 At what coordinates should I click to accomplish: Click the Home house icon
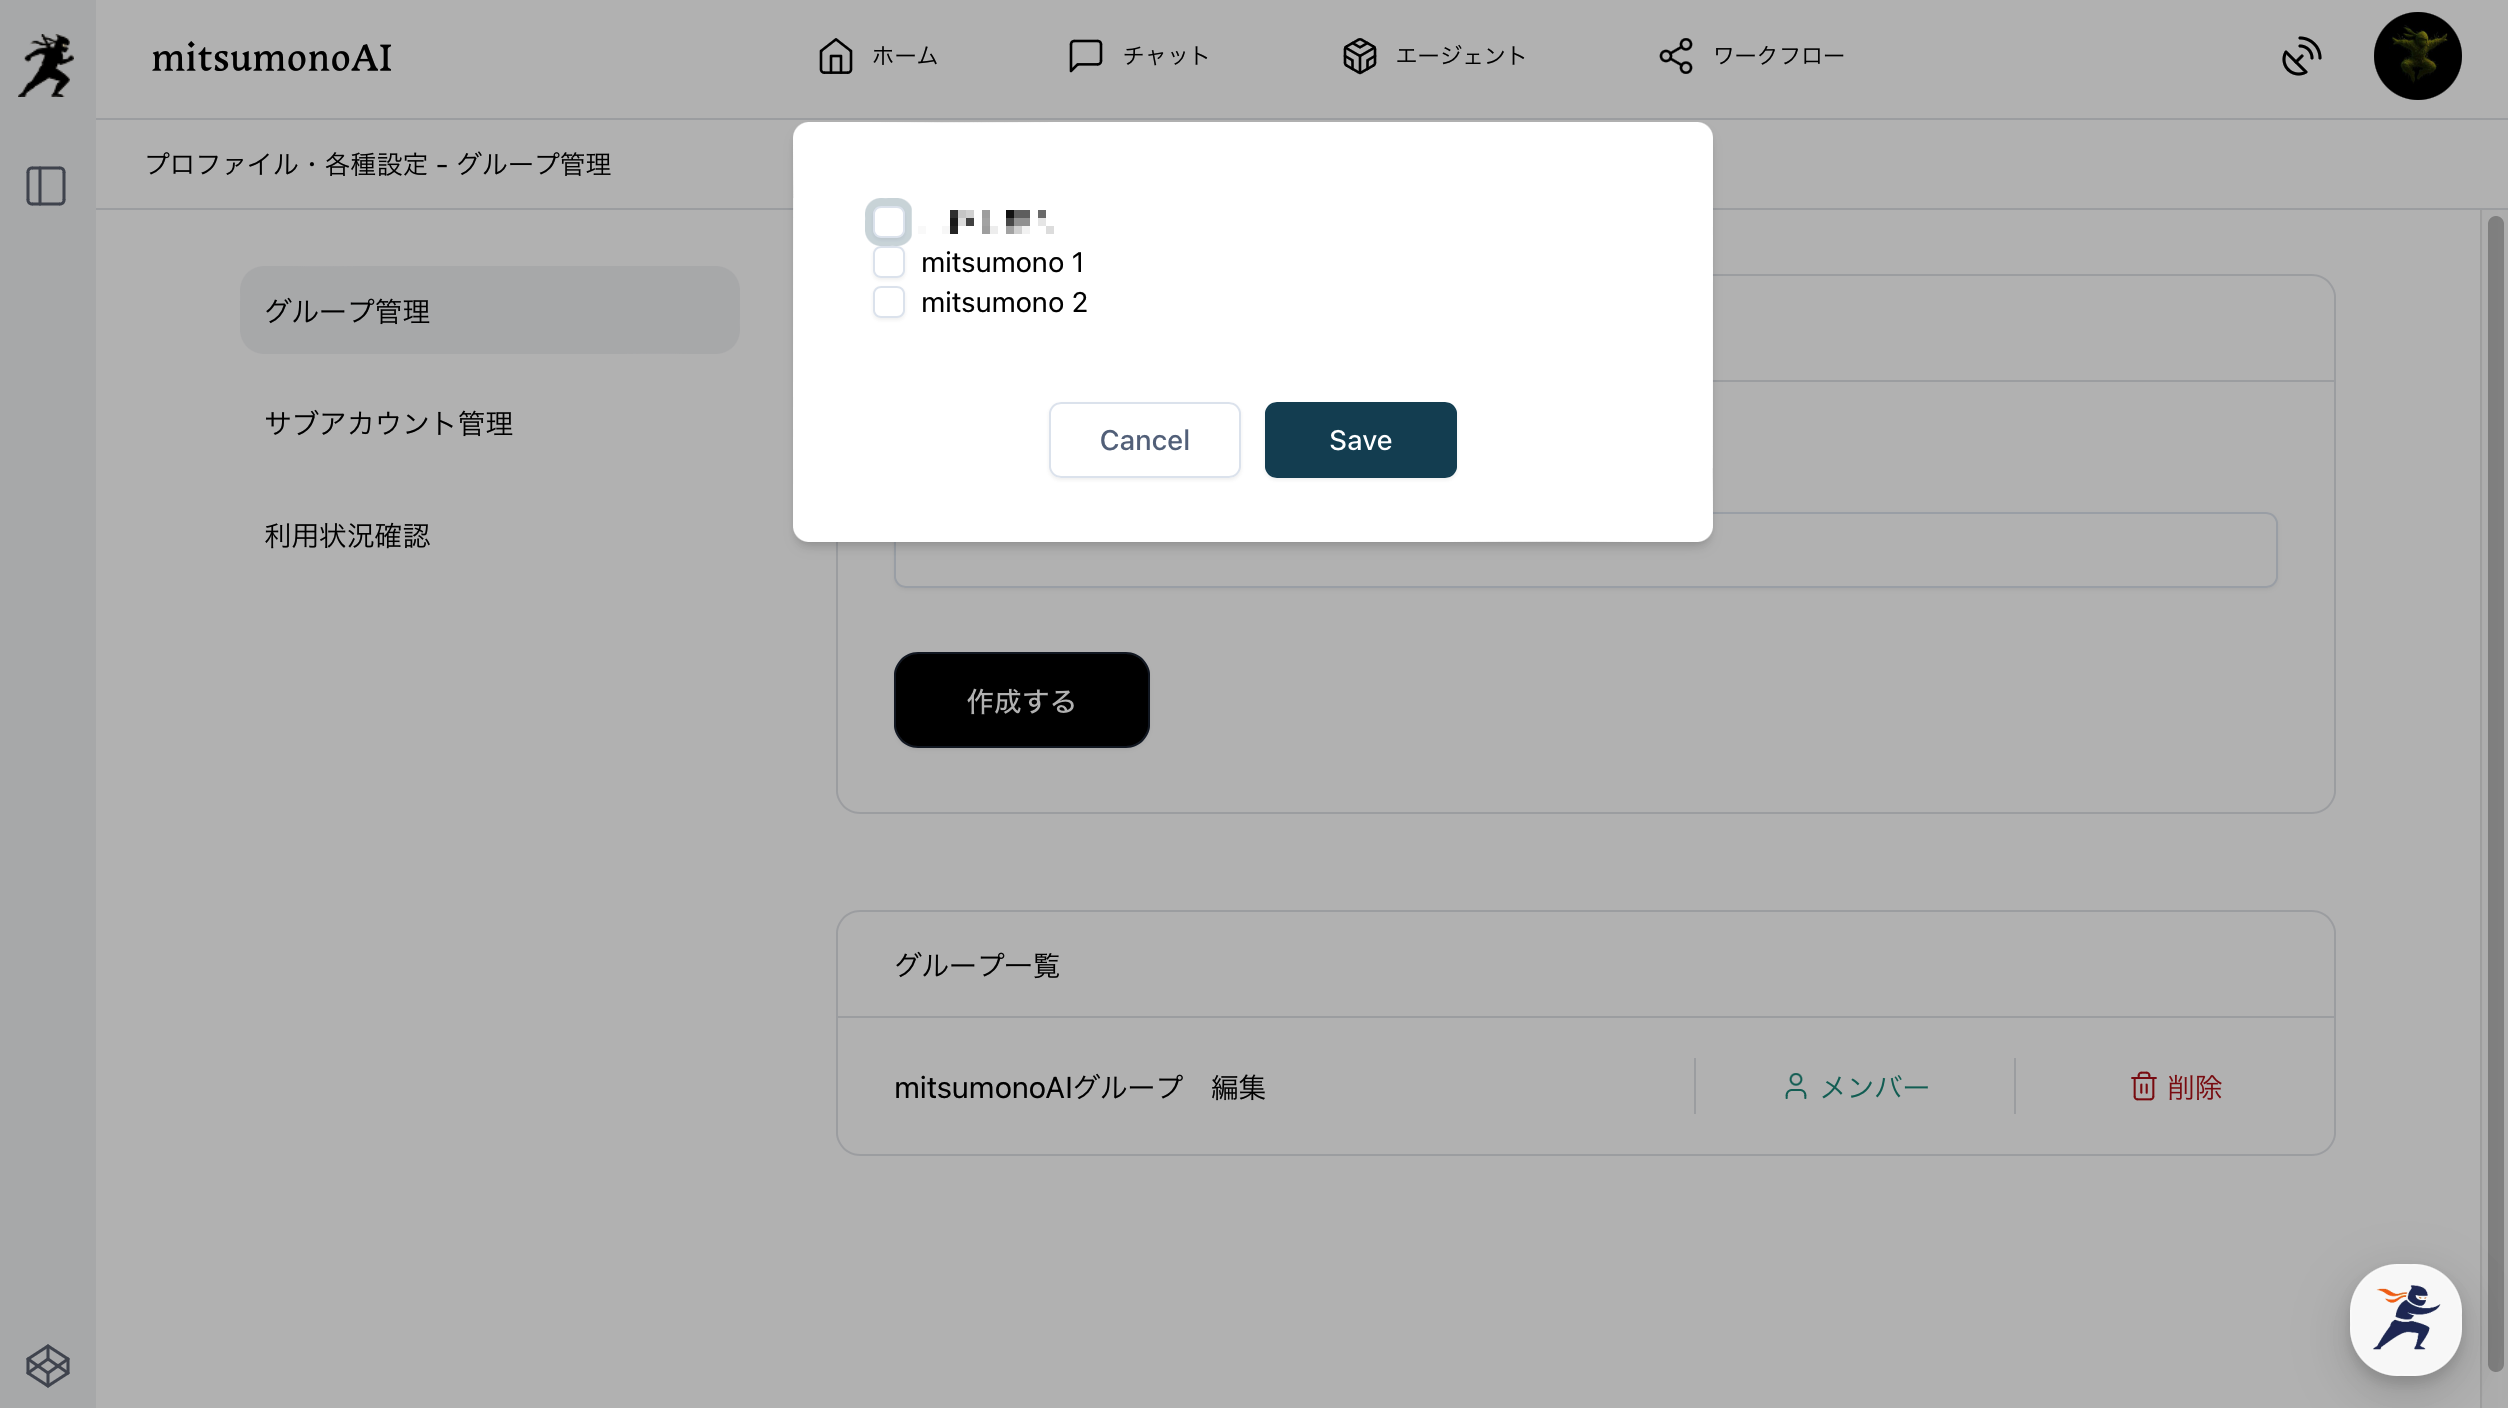pyautogui.click(x=835, y=56)
